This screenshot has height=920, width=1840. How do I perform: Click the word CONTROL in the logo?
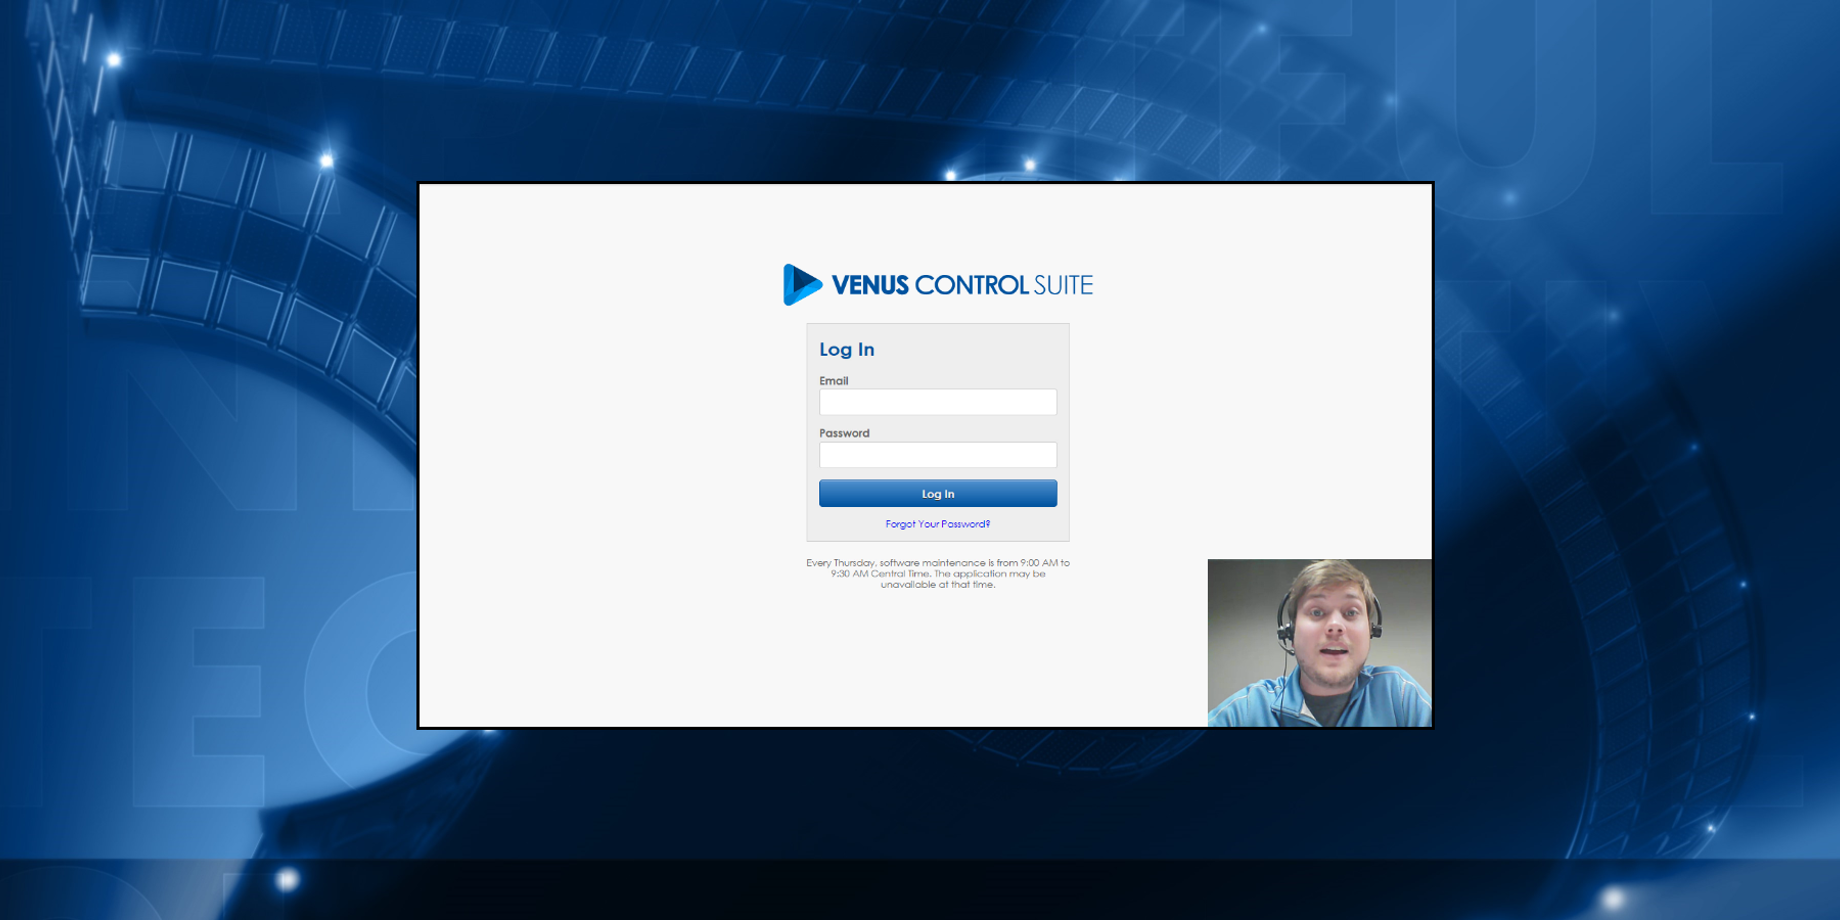coord(970,286)
